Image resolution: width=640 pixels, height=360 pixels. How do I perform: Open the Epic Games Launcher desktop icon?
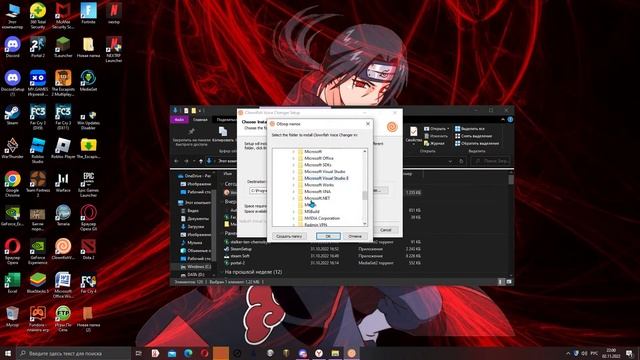point(88,184)
